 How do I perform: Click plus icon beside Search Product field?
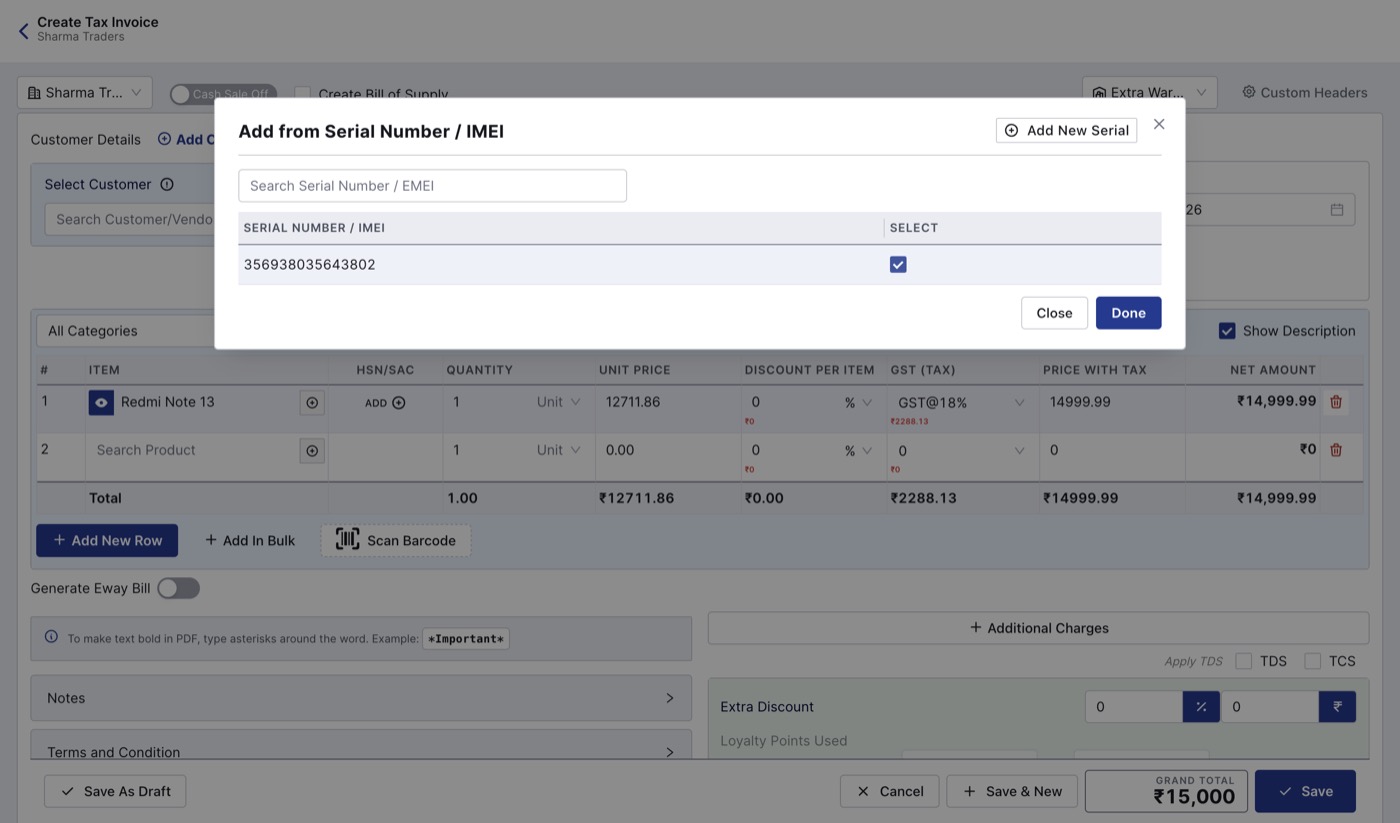(312, 451)
